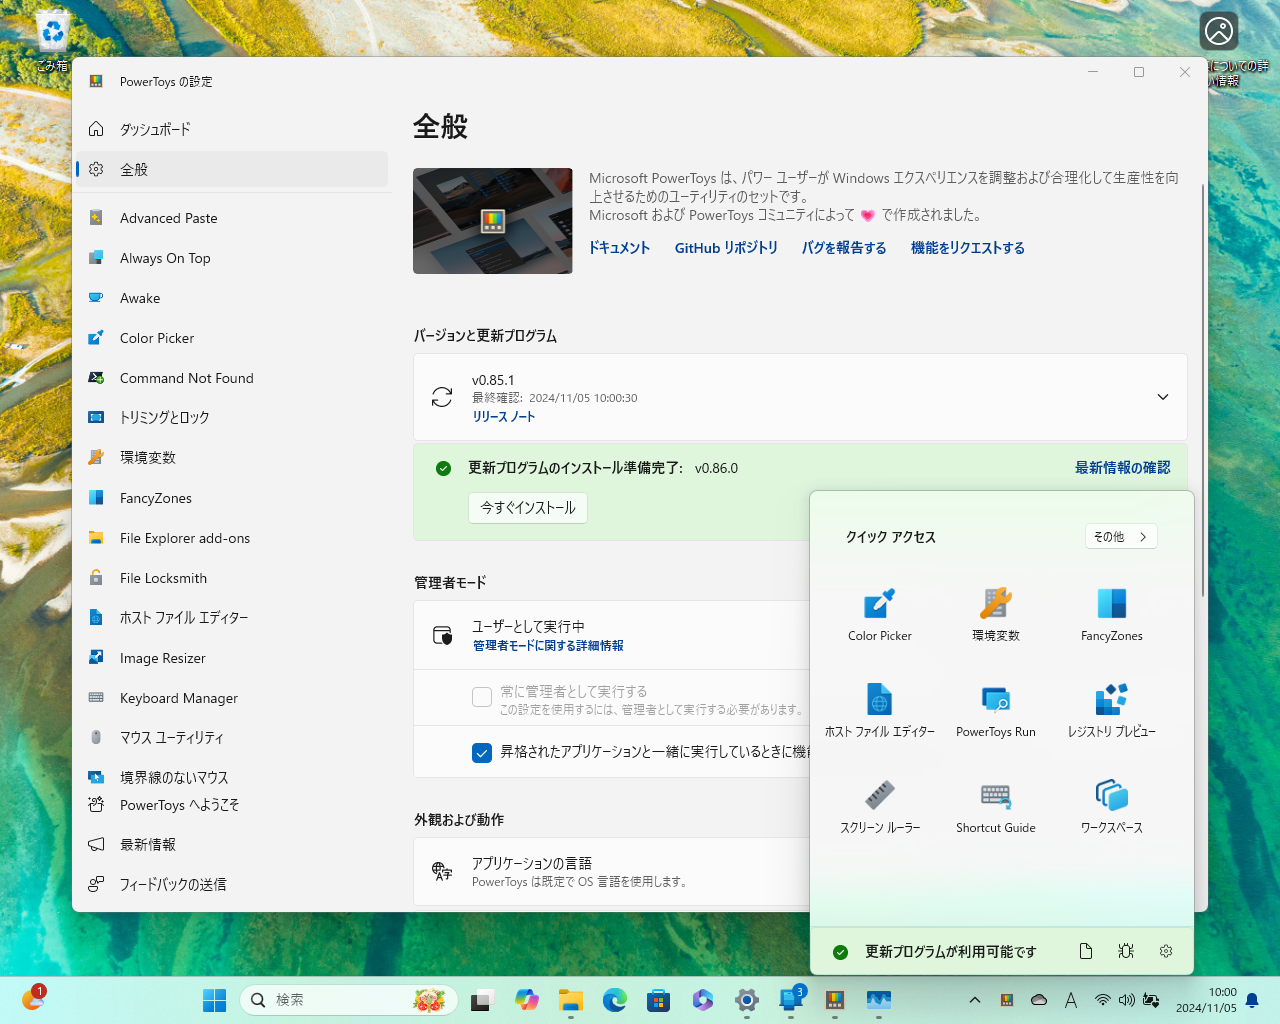Open レジストリ プレビュー from the flyout
This screenshot has height=1024, width=1280.
coord(1112,711)
